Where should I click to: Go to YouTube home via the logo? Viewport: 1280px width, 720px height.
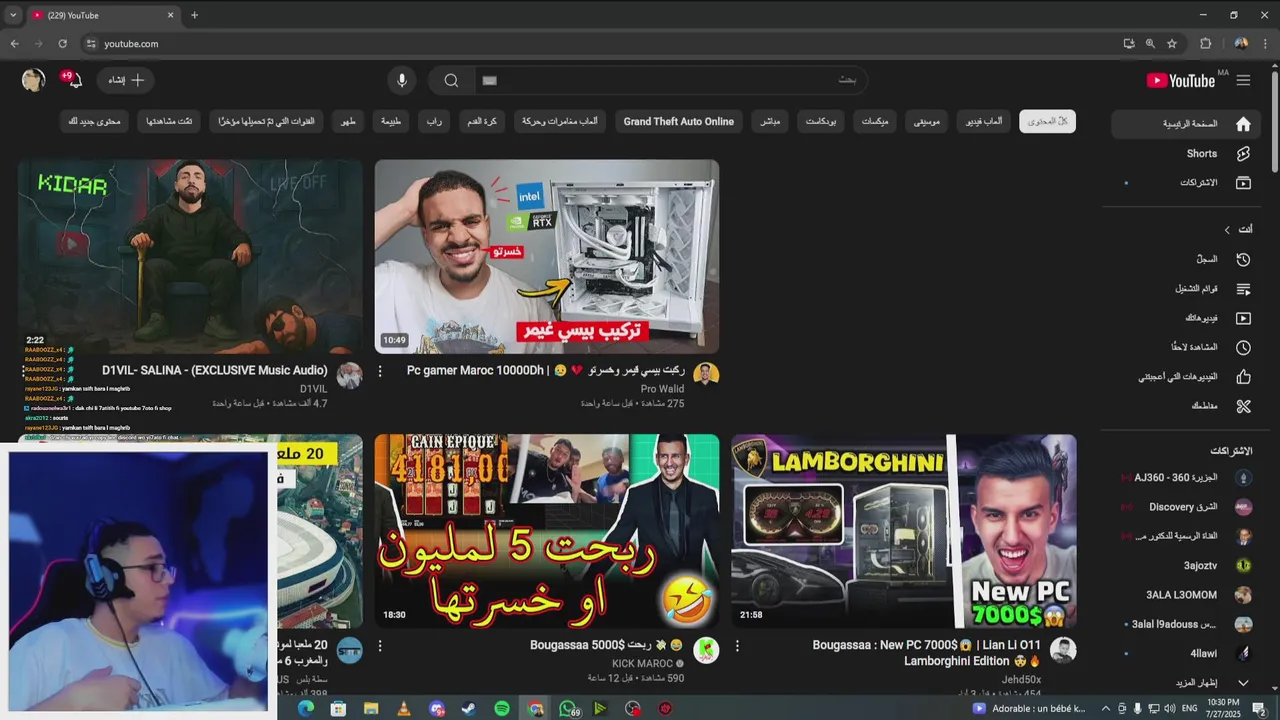click(1182, 80)
